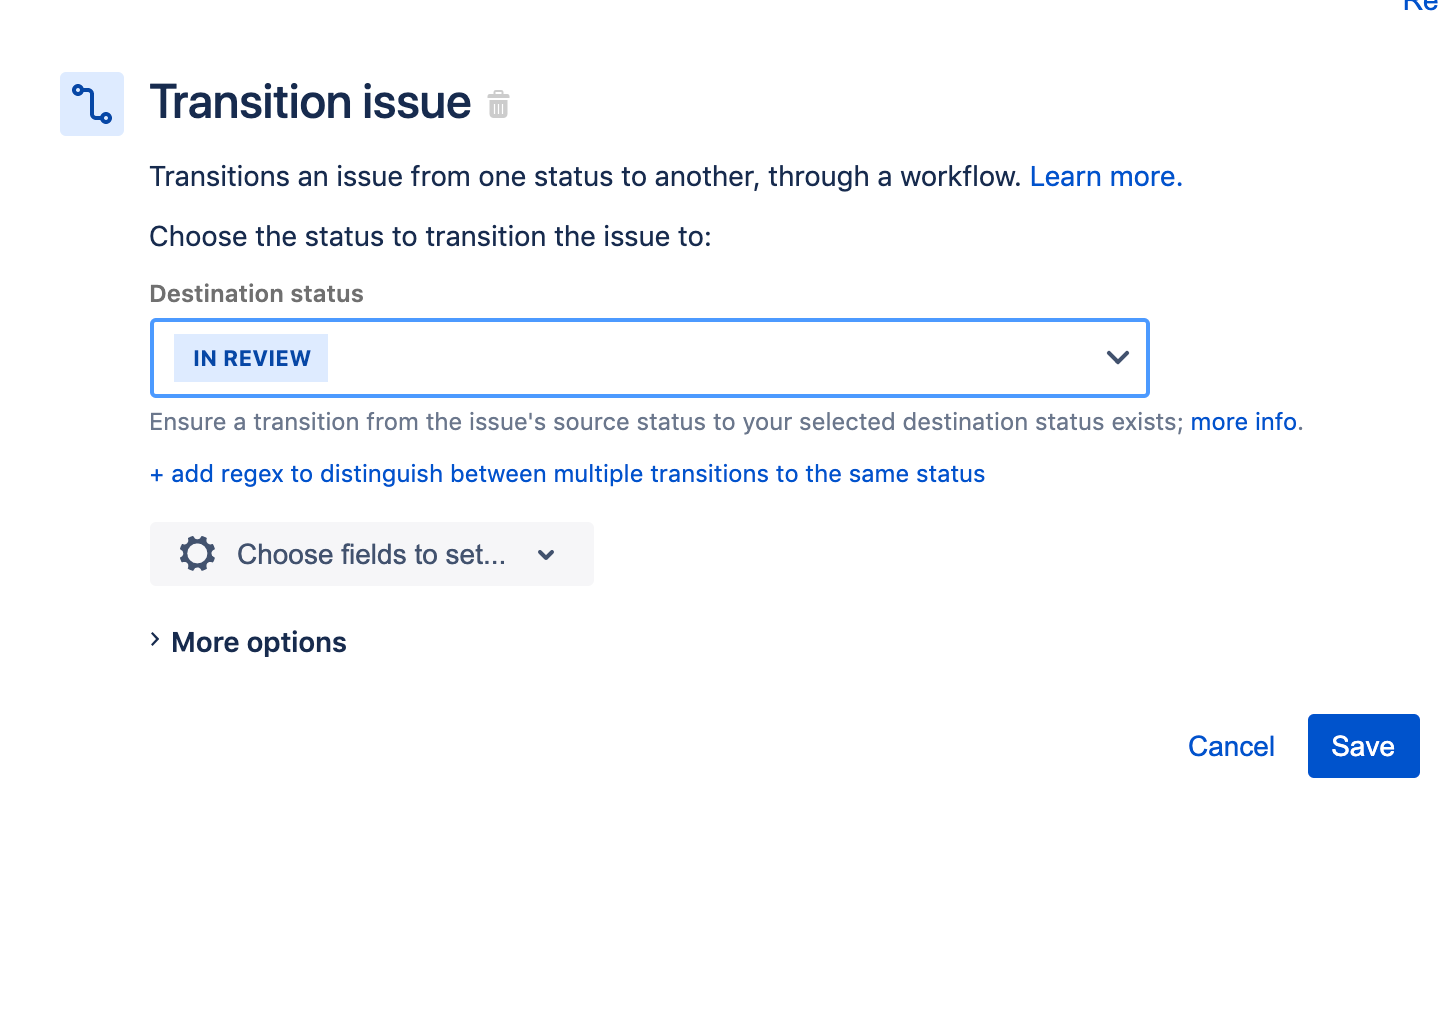Click the Destination status label
Screen dimensions: 1438x1022
[x=256, y=293]
